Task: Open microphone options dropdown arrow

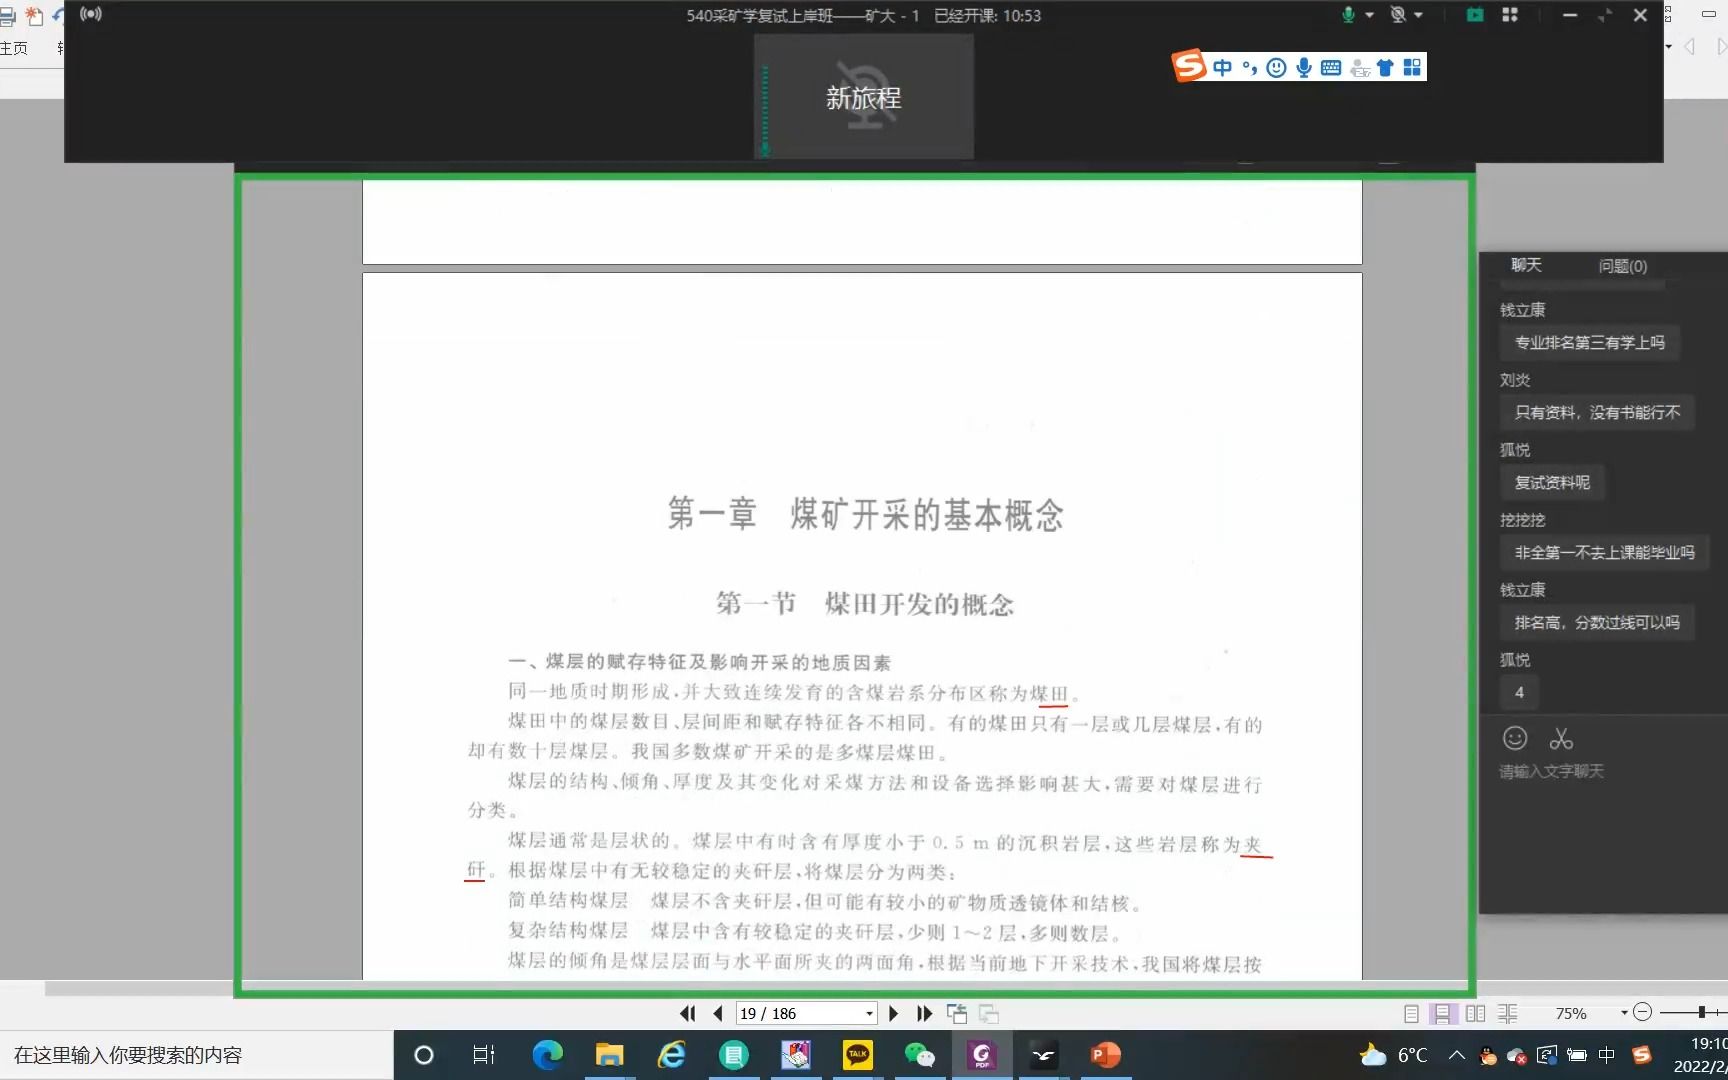Action: click(1369, 15)
